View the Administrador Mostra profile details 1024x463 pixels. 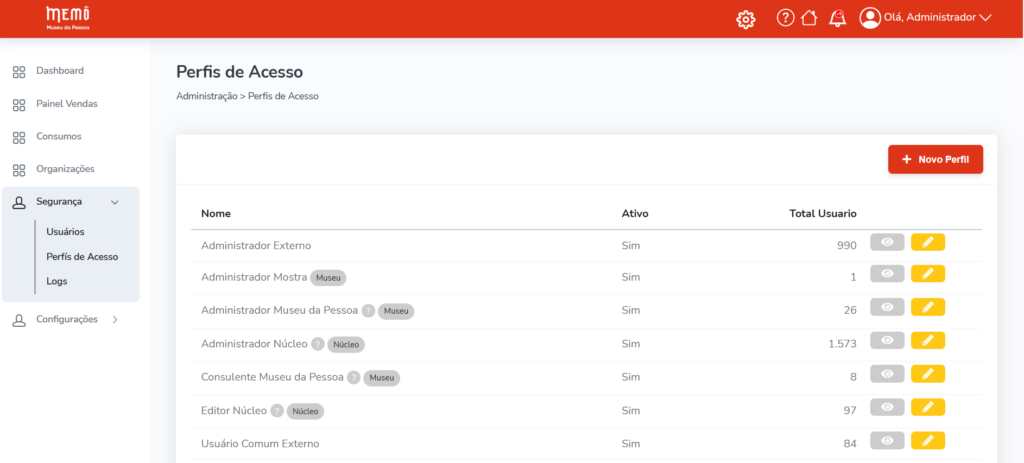[887, 275]
